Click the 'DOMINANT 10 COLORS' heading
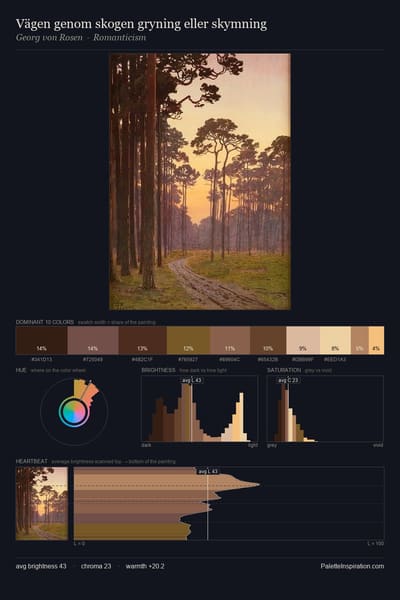Viewport: 400px width, 600px height. tap(45, 322)
